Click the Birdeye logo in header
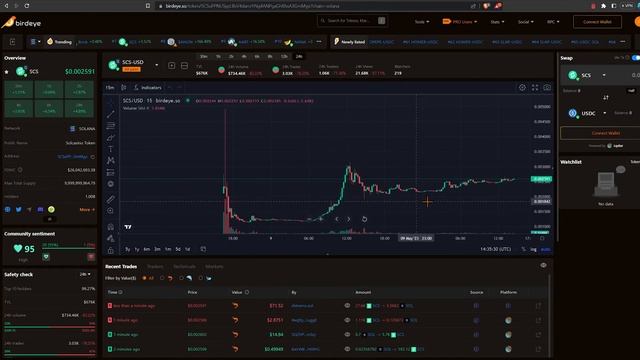This screenshot has height=360, width=640. [21, 22]
